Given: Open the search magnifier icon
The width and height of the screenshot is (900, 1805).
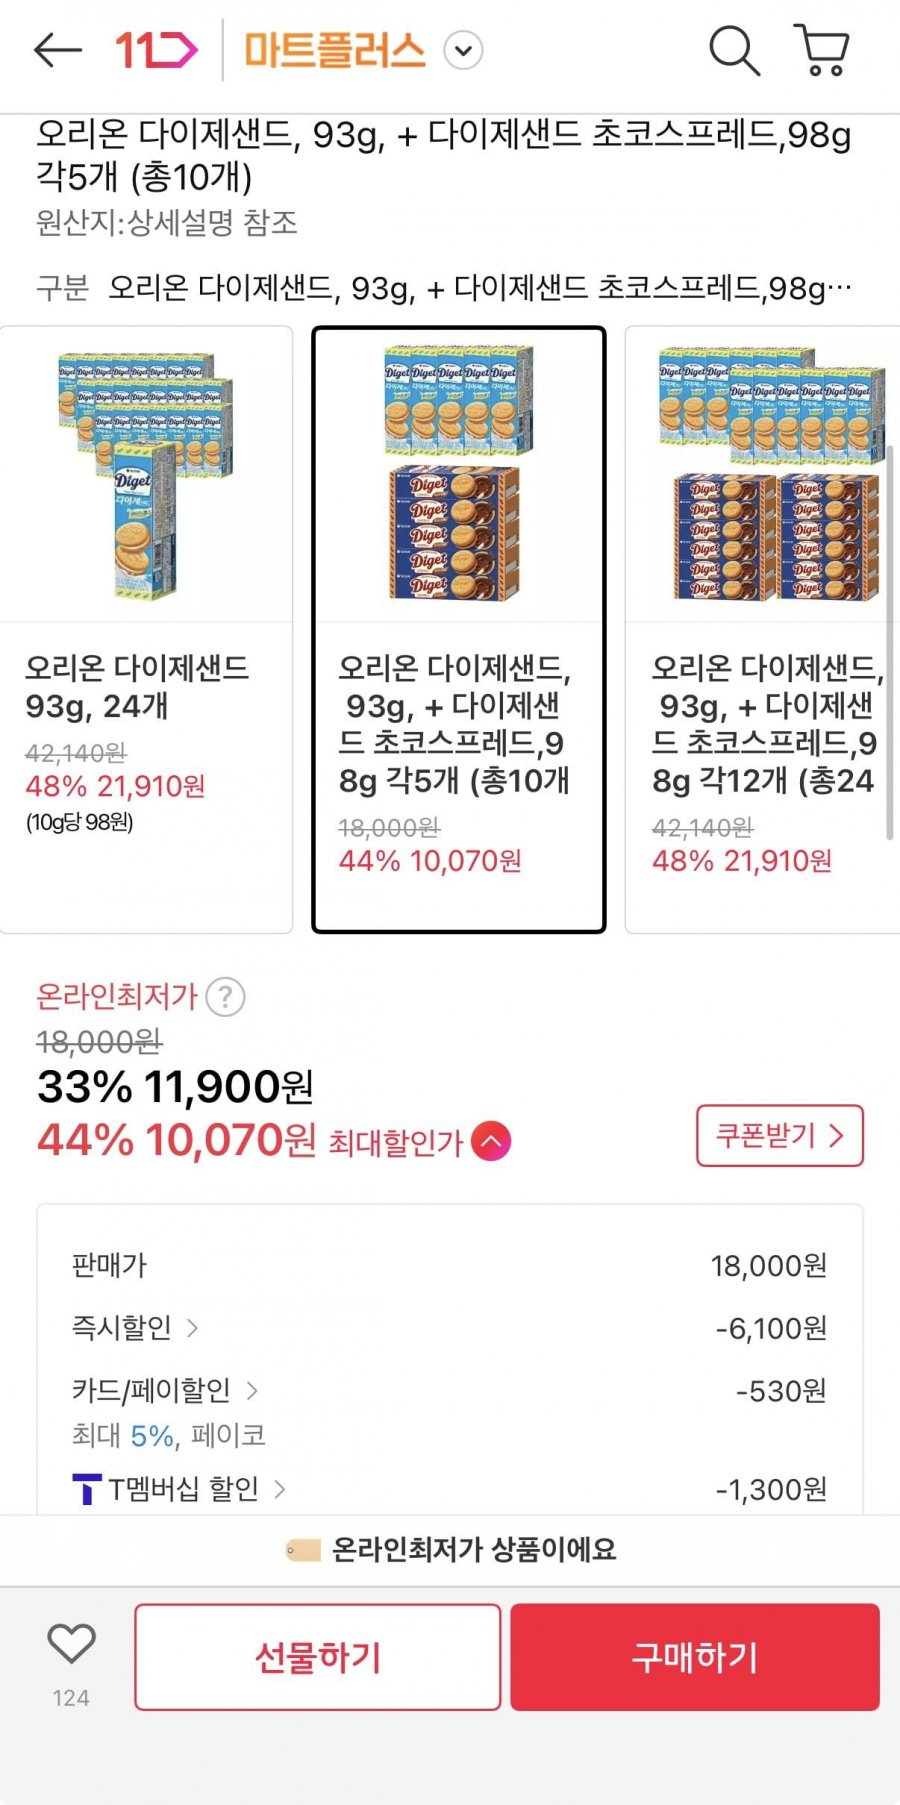Looking at the screenshot, I should pos(734,50).
